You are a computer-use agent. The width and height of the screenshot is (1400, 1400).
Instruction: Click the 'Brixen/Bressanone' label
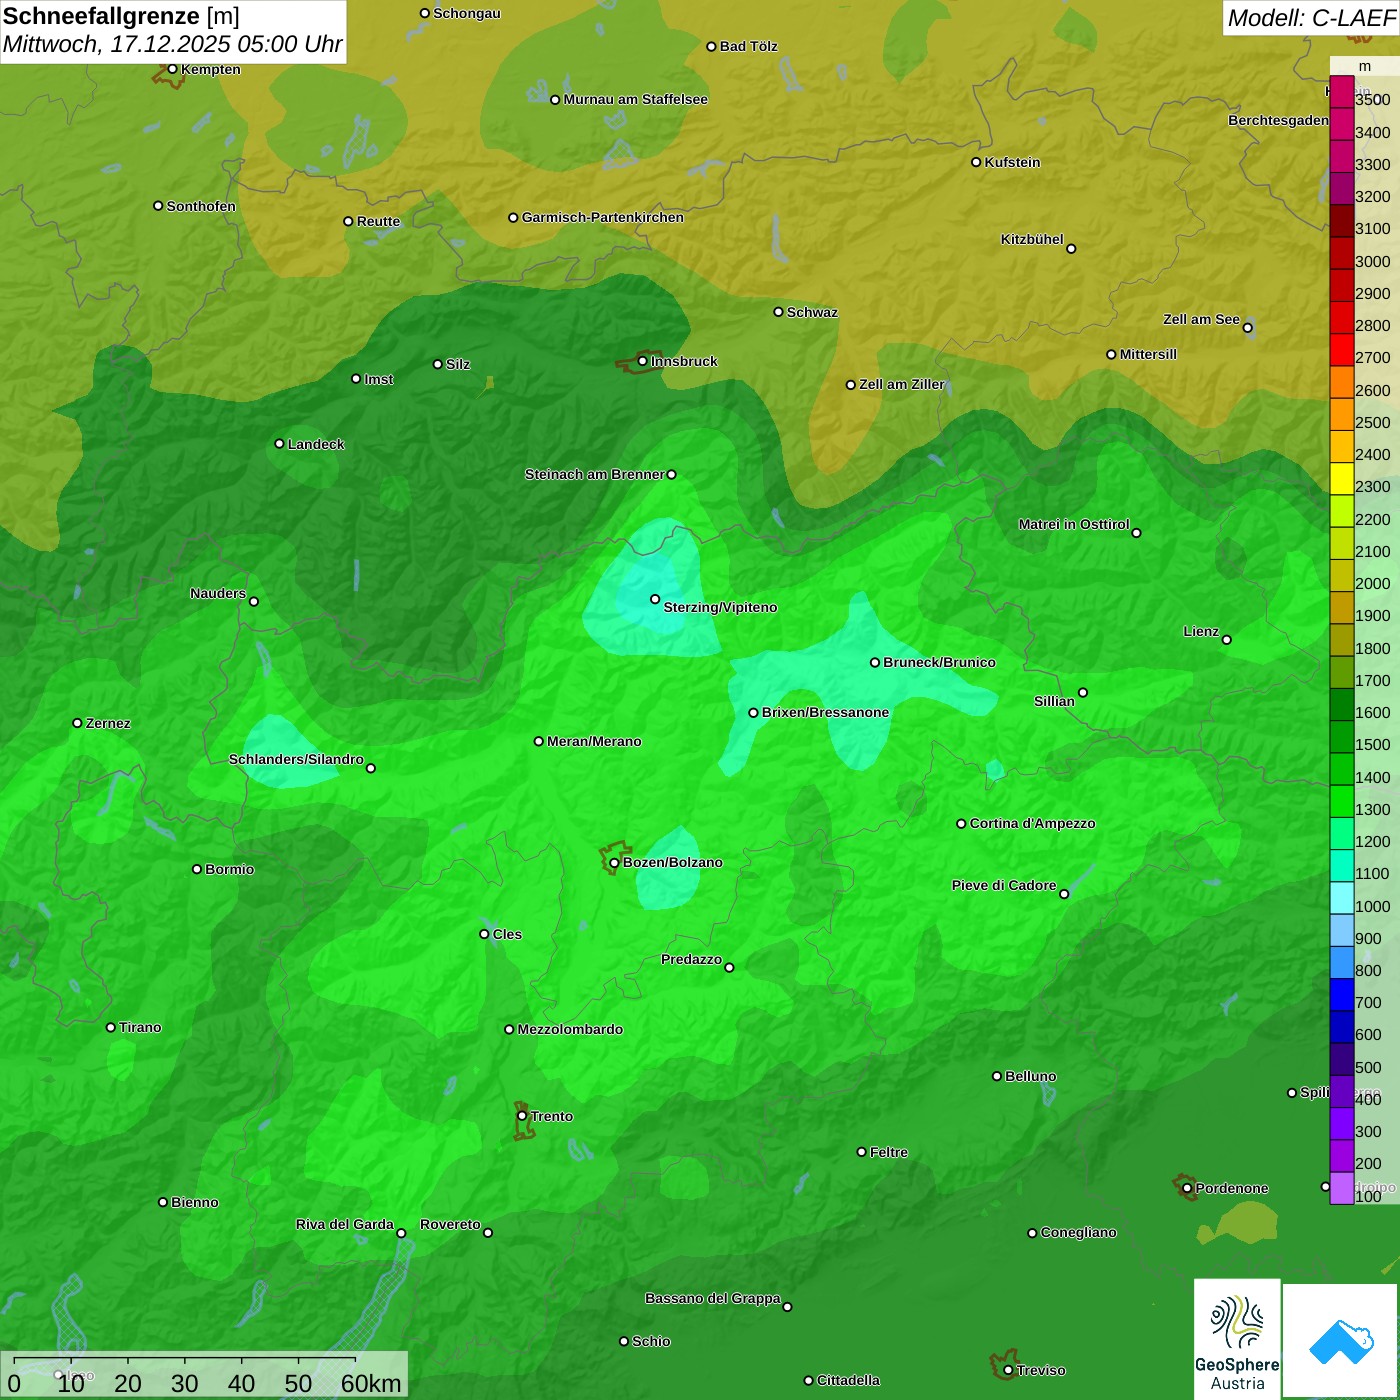pyautogui.click(x=826, y=713)
